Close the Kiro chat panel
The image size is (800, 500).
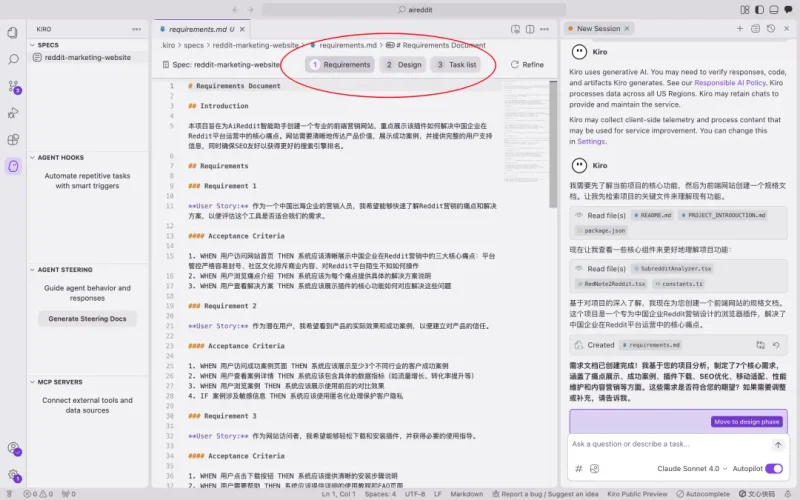786,29
